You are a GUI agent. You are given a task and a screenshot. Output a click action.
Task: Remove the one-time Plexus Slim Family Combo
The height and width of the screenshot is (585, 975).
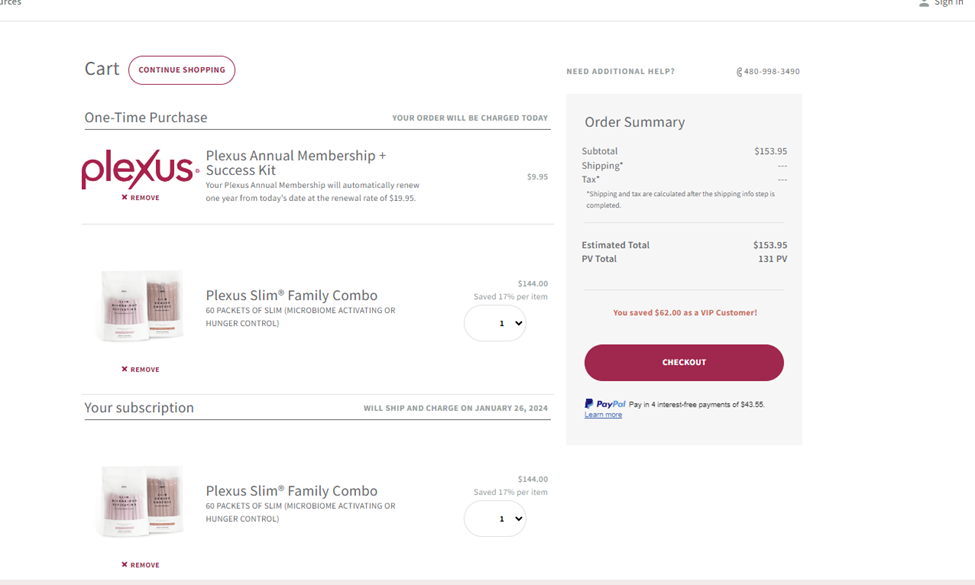point(139,369)
